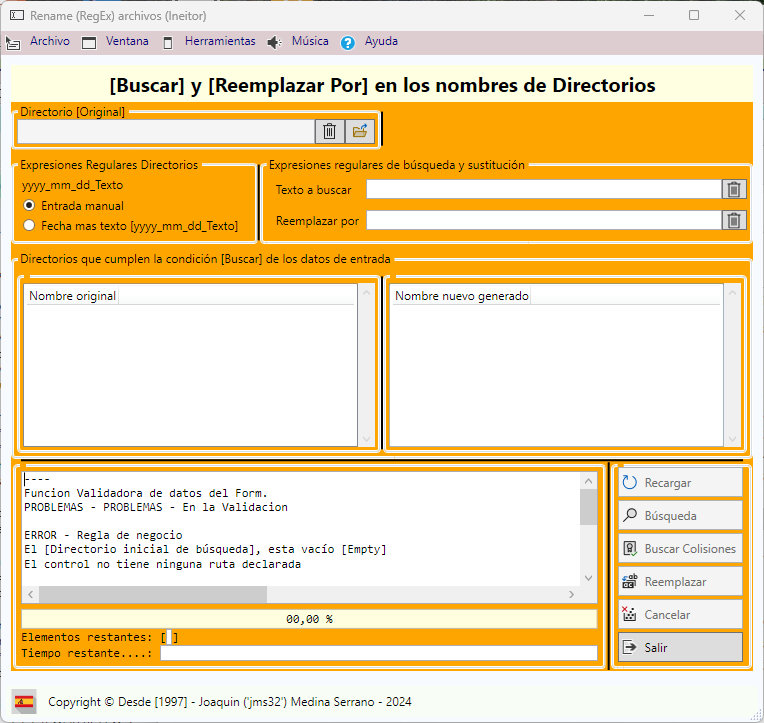Viewport: 764px width, 723px height.
Task: Click the application icon in title bar
Action: 17,16
